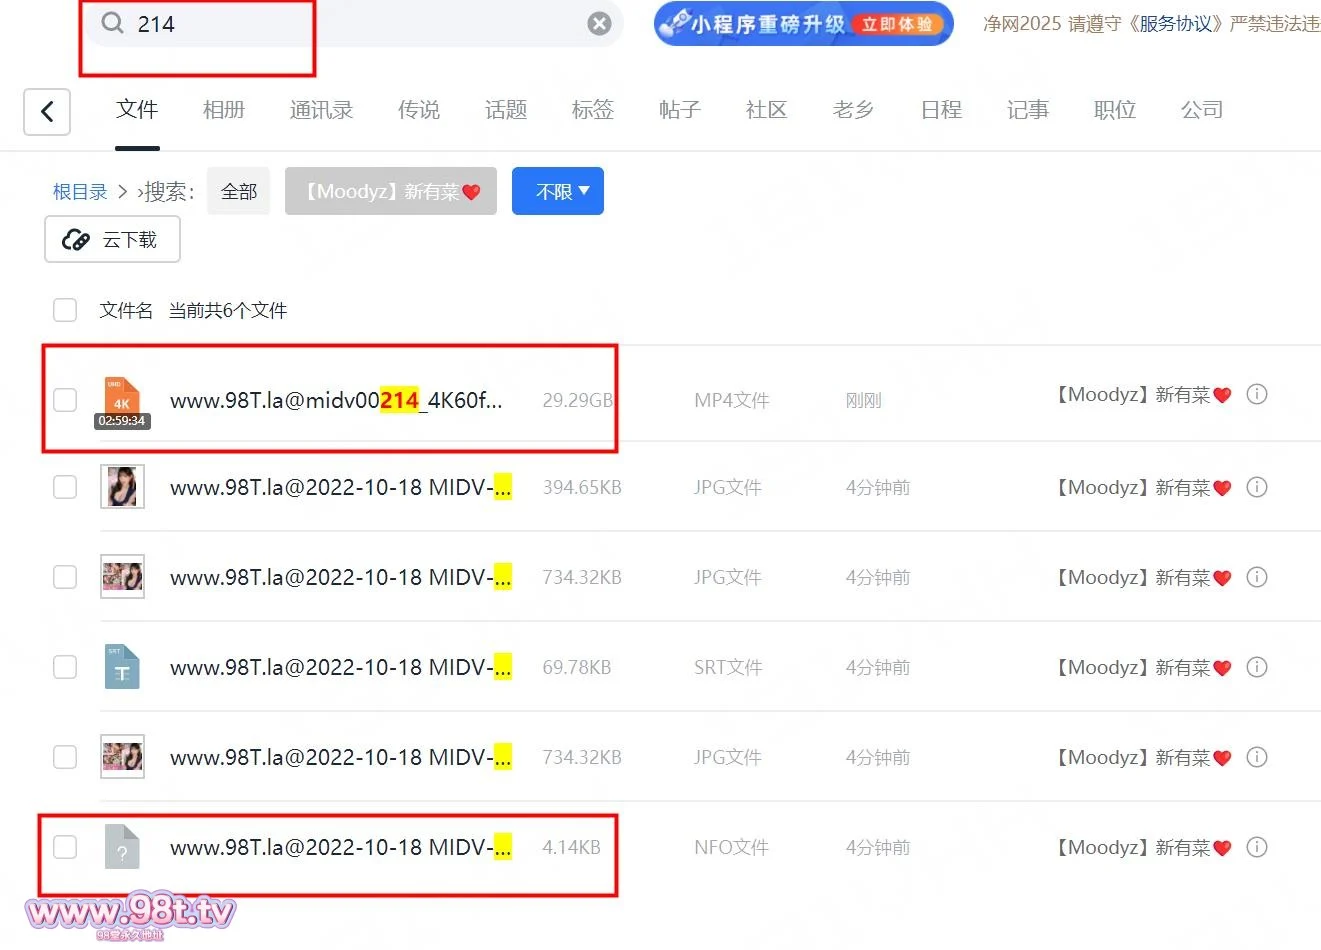This screenshot has width=1321, height=950.
Task: Open info icon for the MP4 file row
Action: 1257,395
